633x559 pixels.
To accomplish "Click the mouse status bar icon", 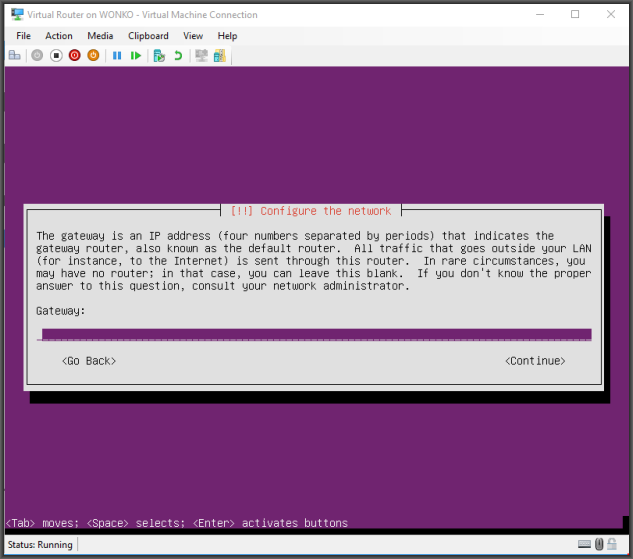I will pyautogui.click(x=599, y=544).
